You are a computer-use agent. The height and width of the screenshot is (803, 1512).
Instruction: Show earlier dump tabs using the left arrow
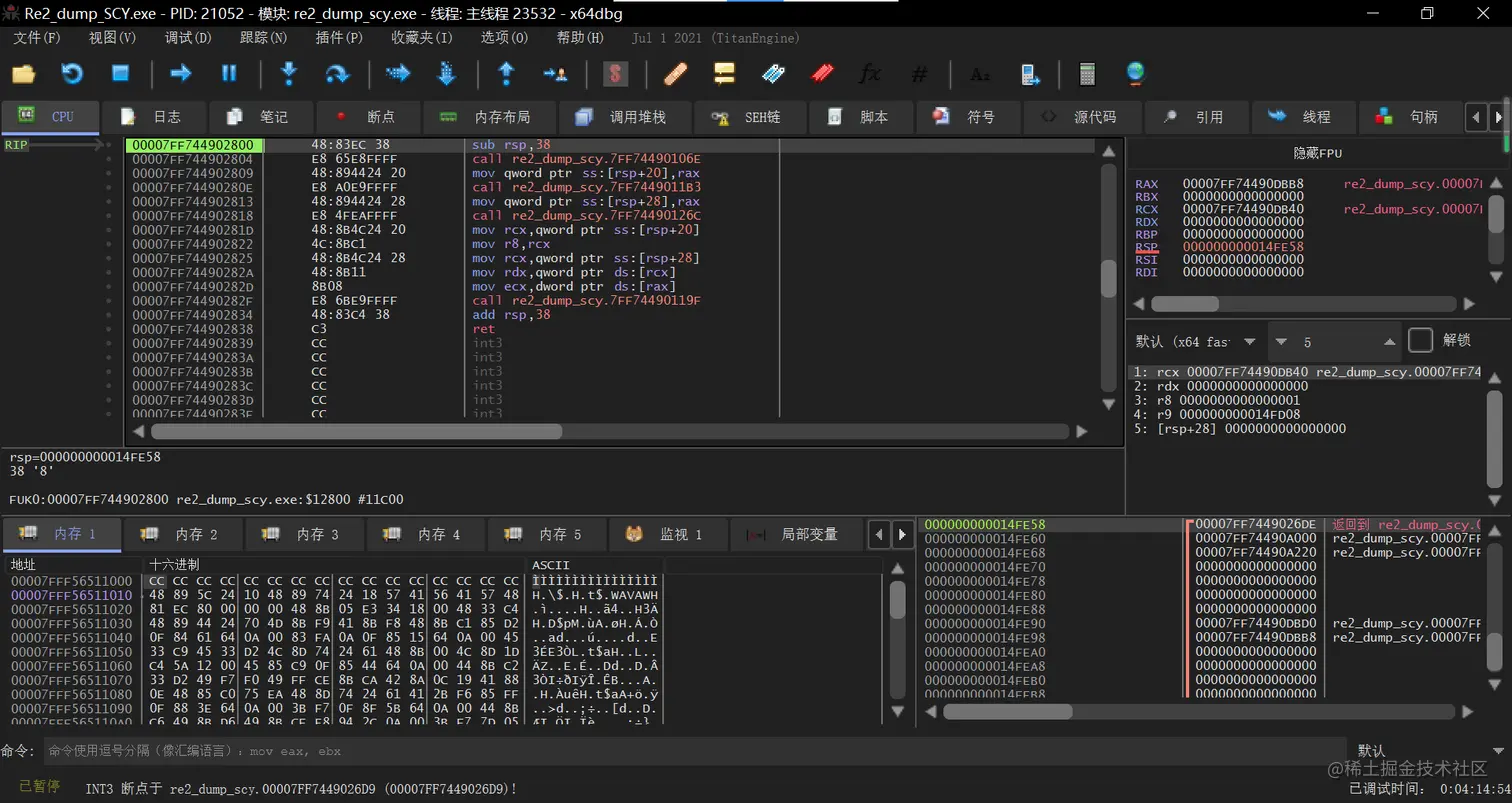coord(878,534)
